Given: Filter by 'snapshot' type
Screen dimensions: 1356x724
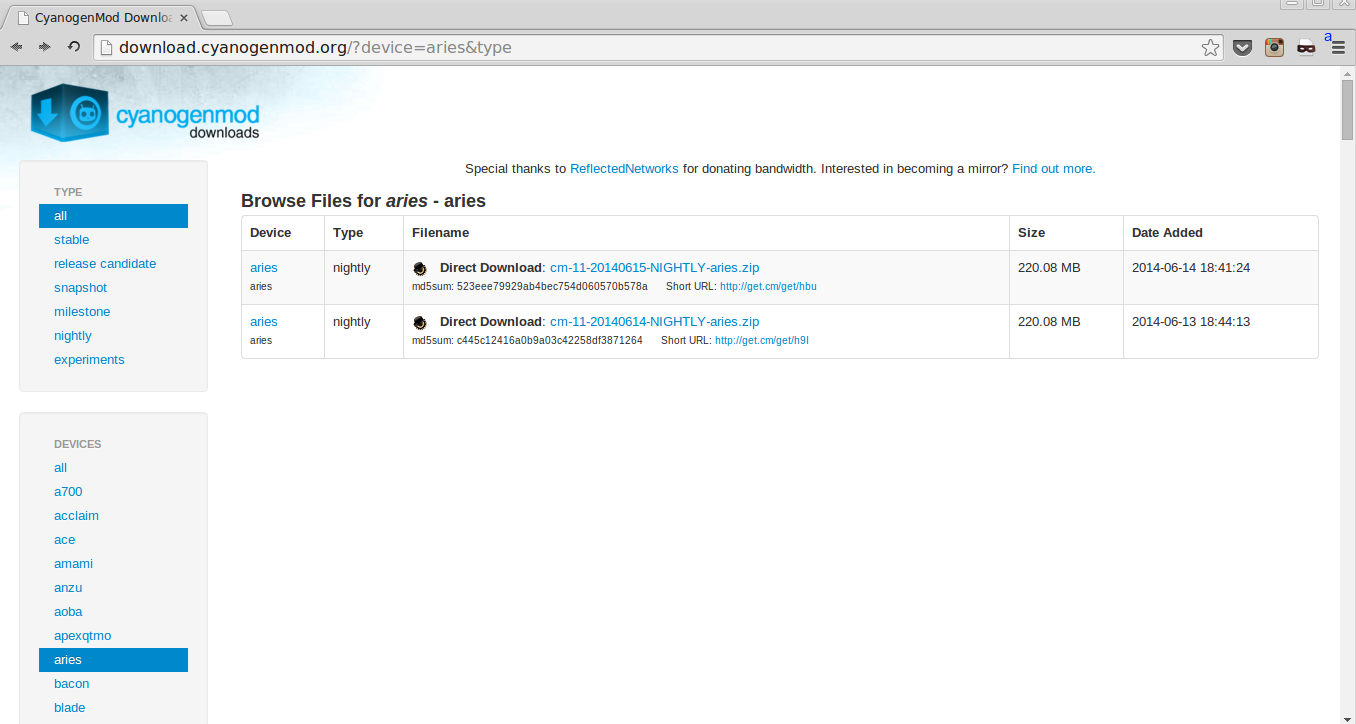Looking at the screenshot, I should pos(80,288).
